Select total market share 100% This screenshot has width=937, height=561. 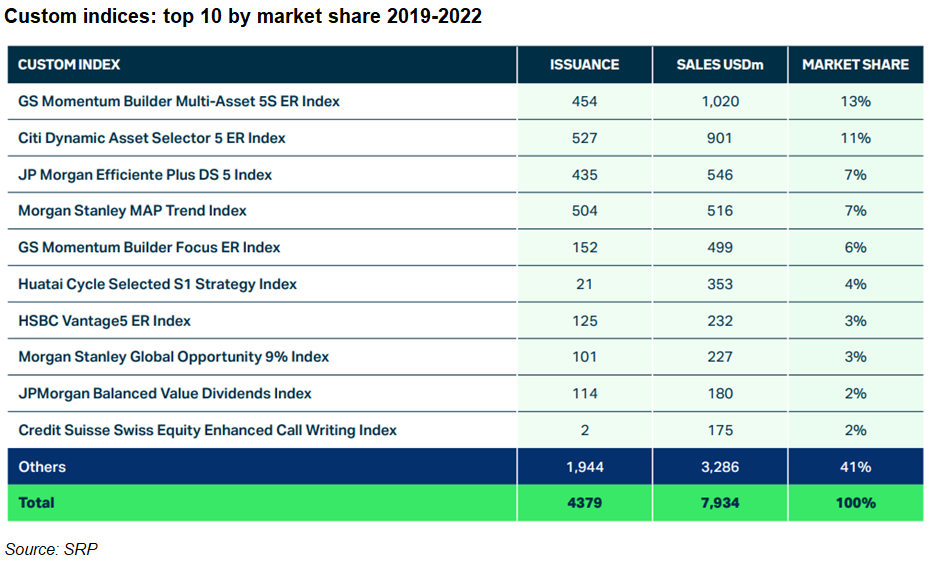pos(855,503)
